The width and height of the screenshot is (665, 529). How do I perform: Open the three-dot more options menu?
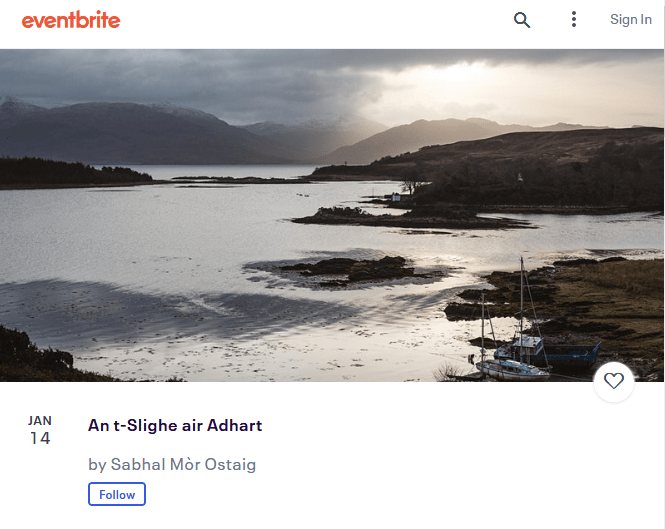[573, 20]
